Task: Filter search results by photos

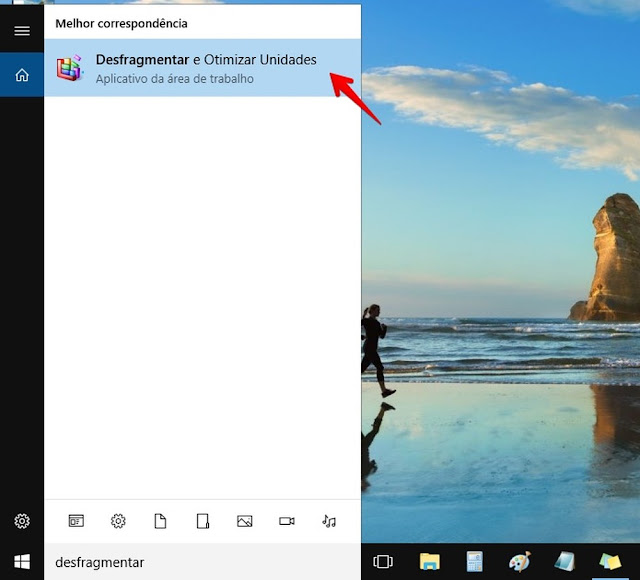Action: 244,521
